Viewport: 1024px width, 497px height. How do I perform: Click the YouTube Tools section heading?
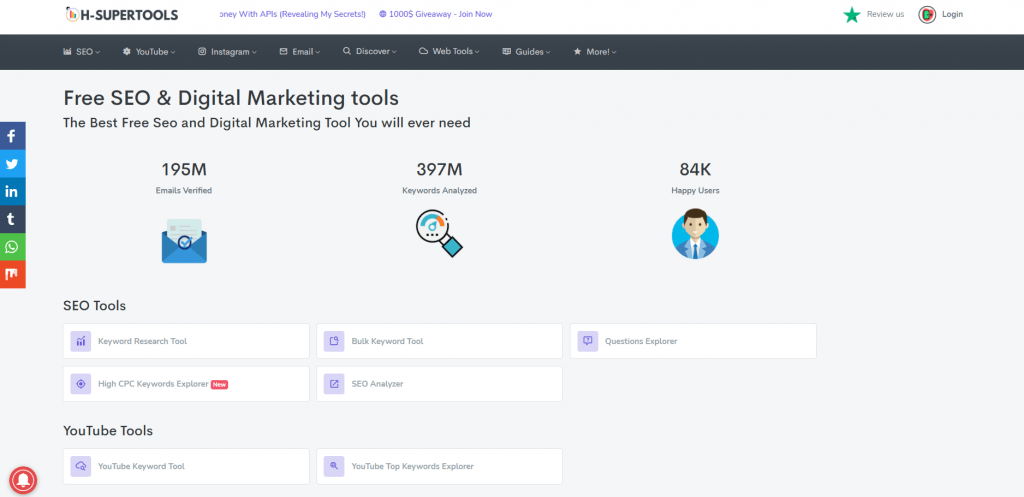click(x=108, y=431)
